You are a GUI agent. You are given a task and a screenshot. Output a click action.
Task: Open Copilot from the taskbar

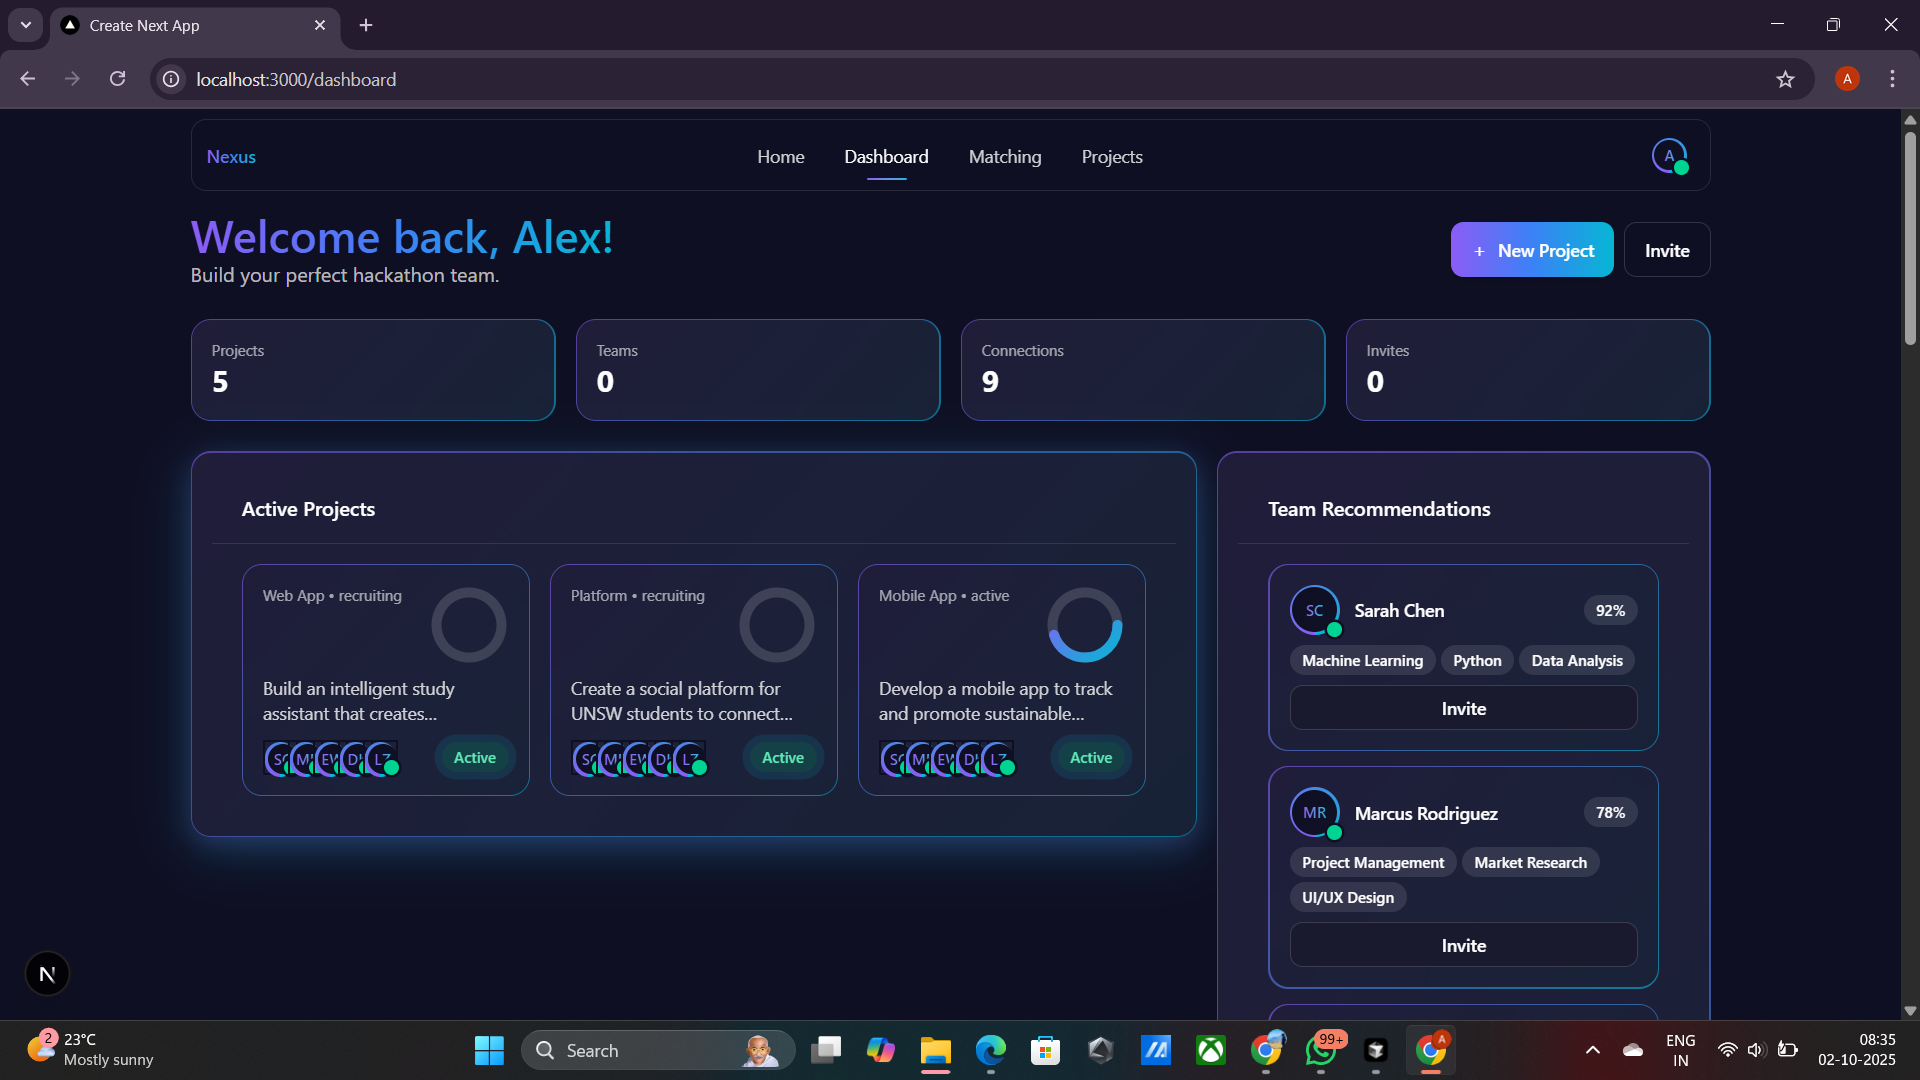[x=880, y=1050]
